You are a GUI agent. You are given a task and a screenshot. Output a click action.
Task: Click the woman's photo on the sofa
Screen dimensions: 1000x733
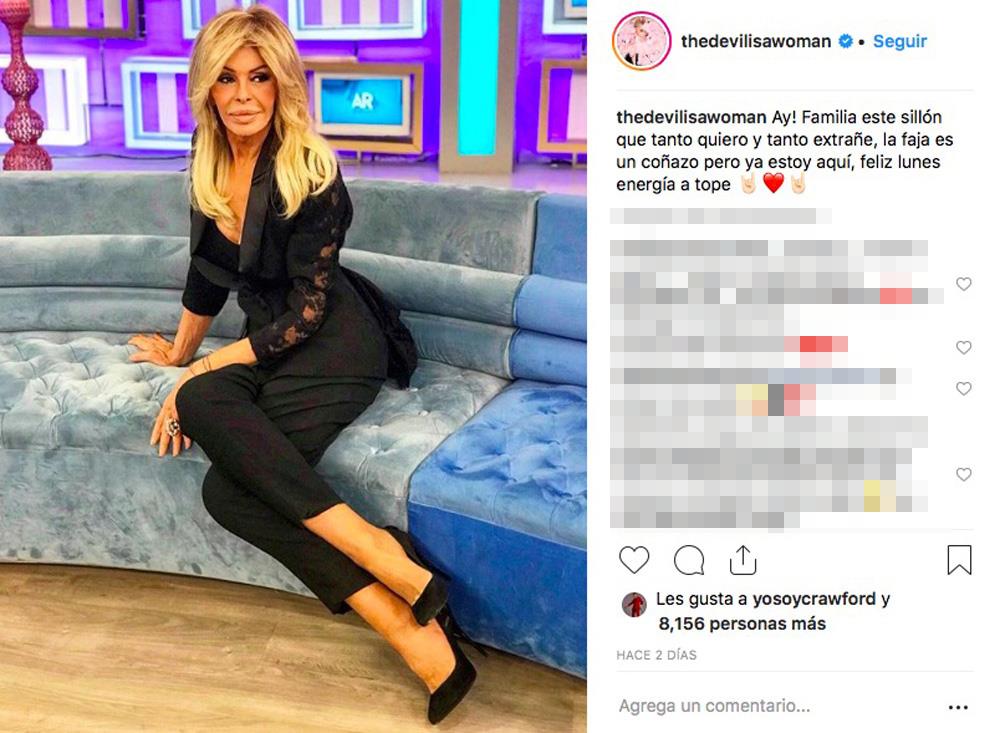pyautogui.click(x=293, y=366)
